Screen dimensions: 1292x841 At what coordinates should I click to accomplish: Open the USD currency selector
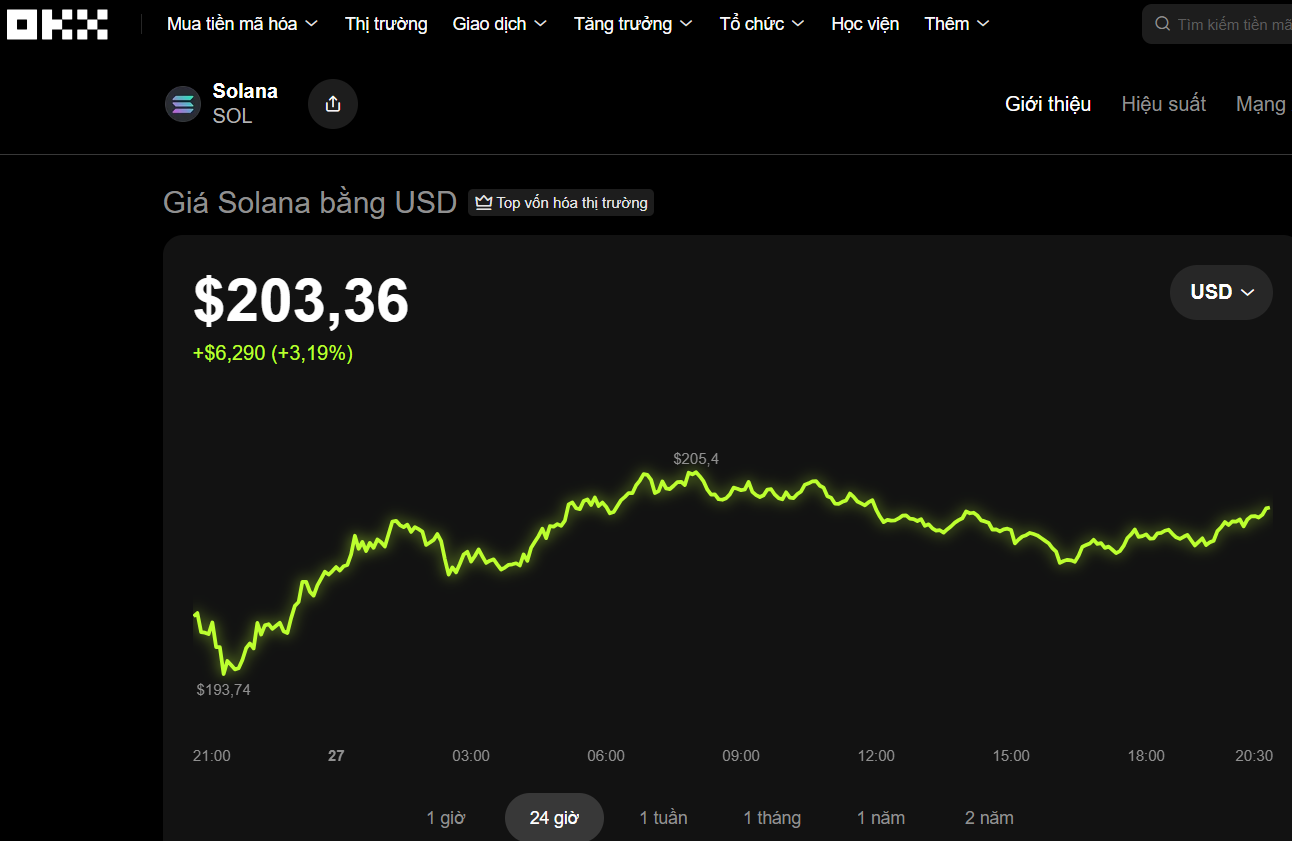(1221, 292)
